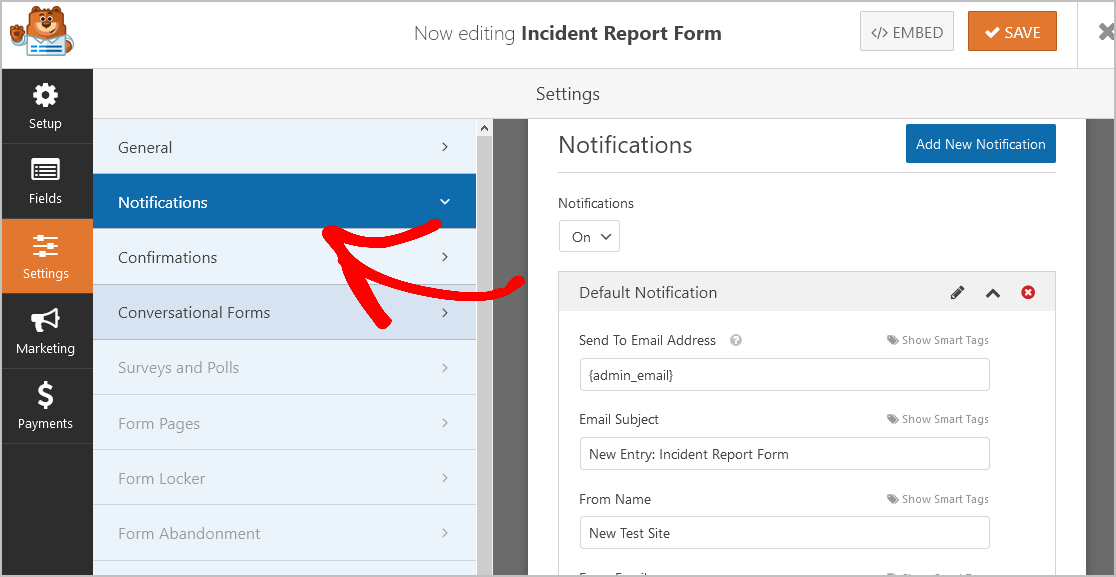Open the Setup gear panel

pyautogui.click(x=46, y=107)
